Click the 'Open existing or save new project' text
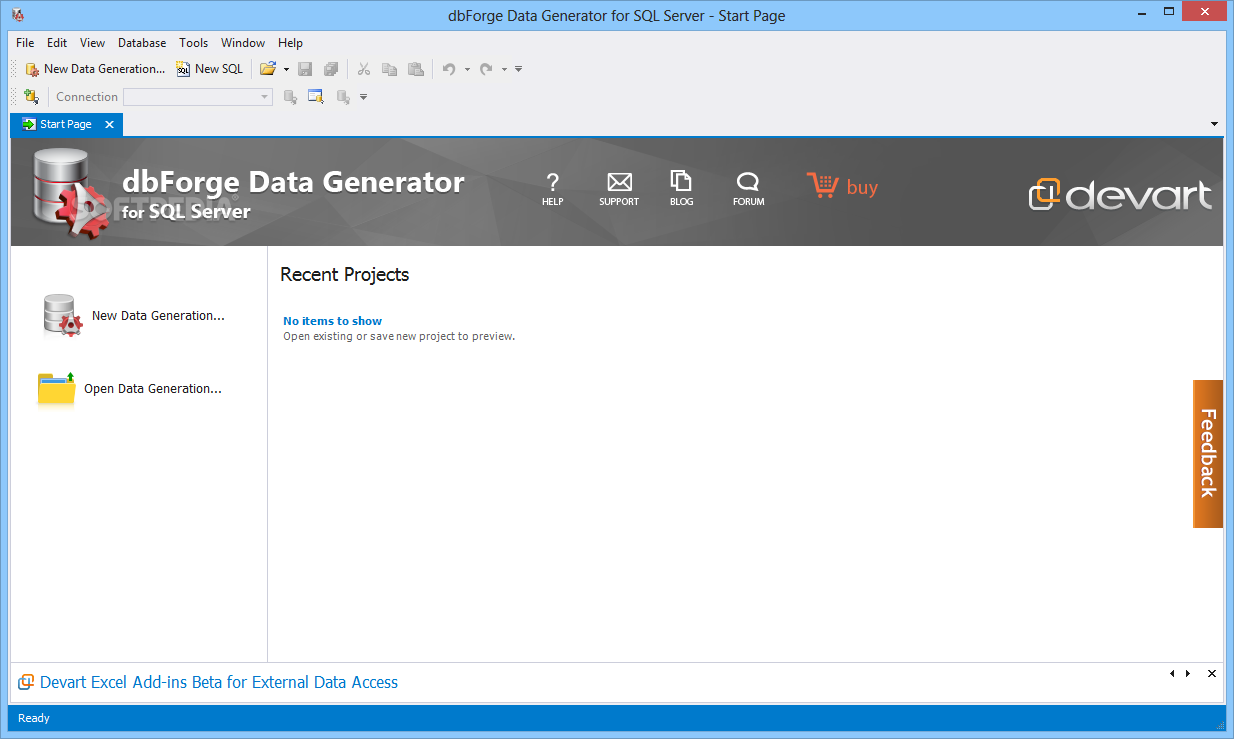Image resolution: width=1234 pixels, height=739 pixels. coord(399,336)
